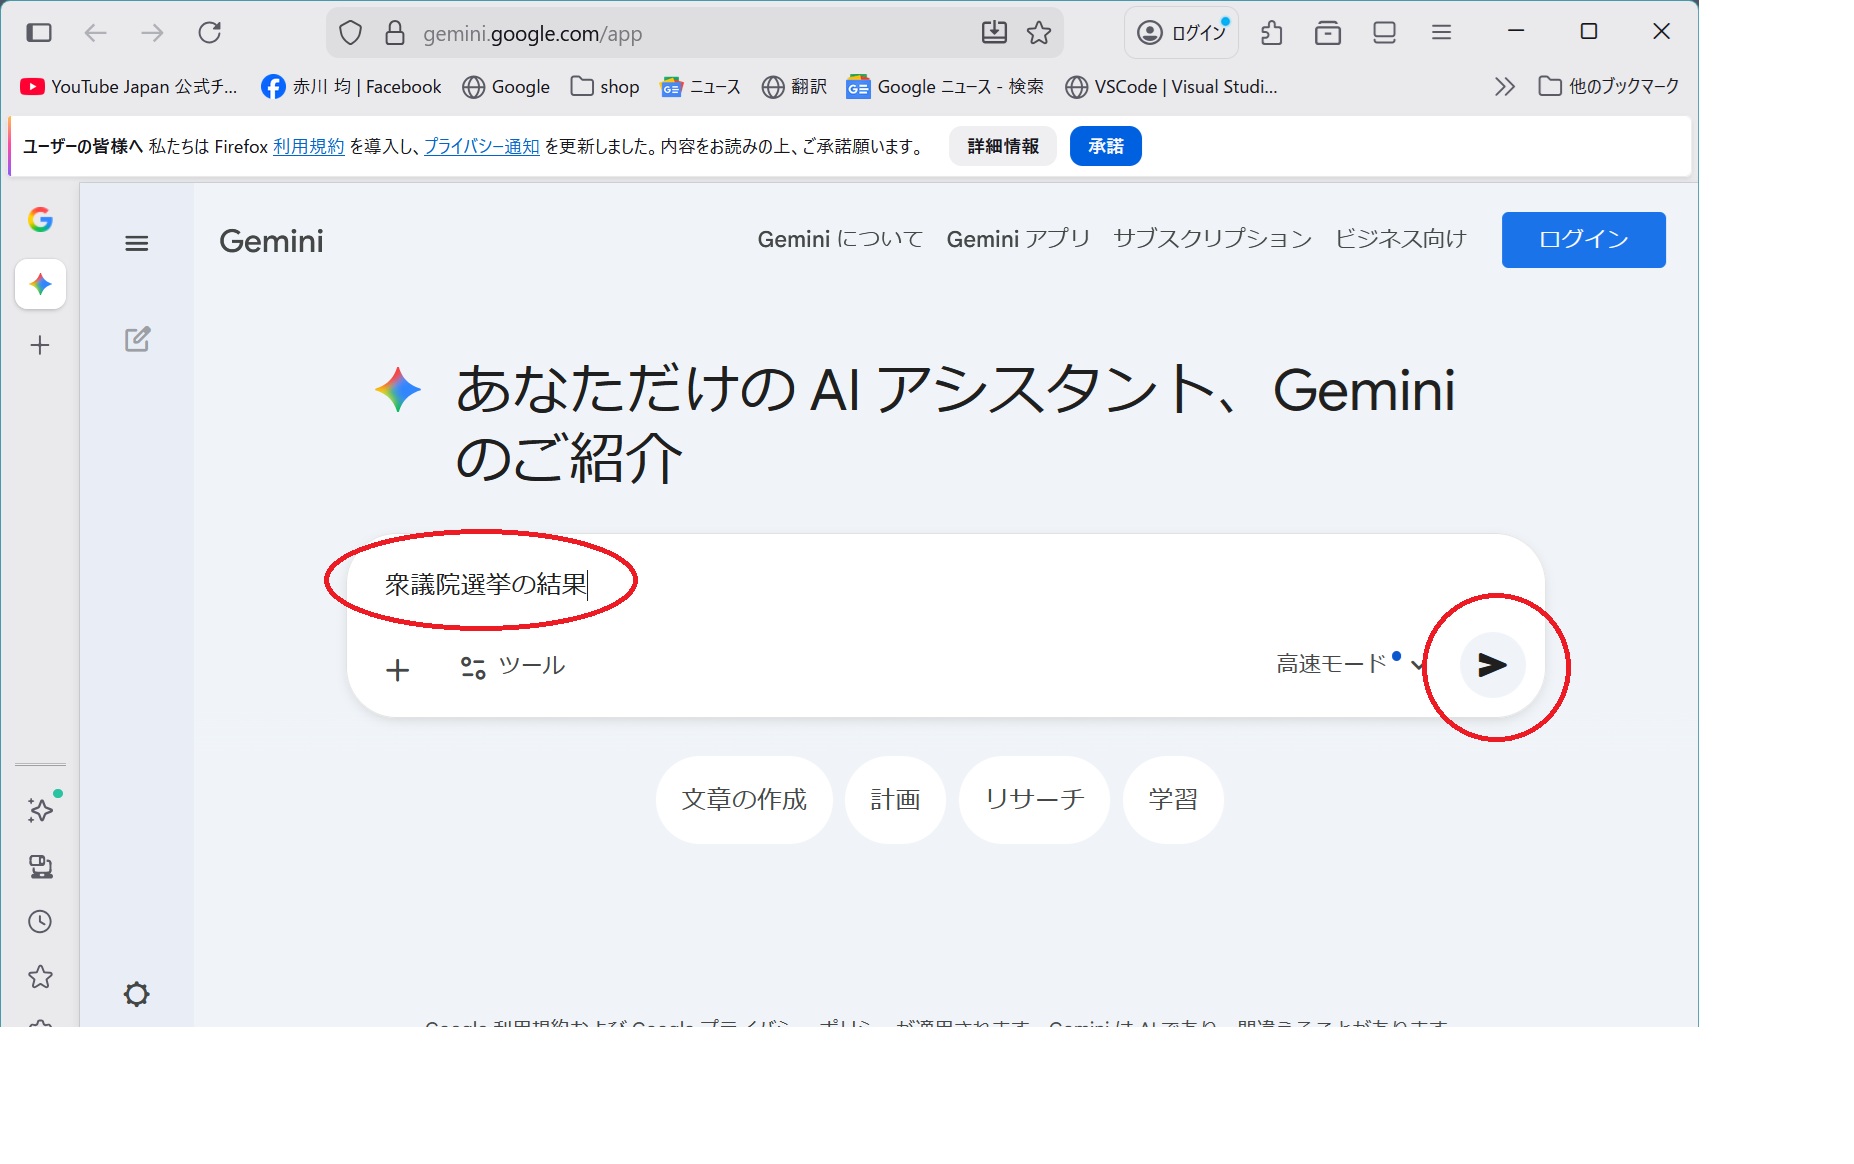Select the リサーチ suggestion chip
Screen dimensions: 1854x1164
(x=1034, y=800)
